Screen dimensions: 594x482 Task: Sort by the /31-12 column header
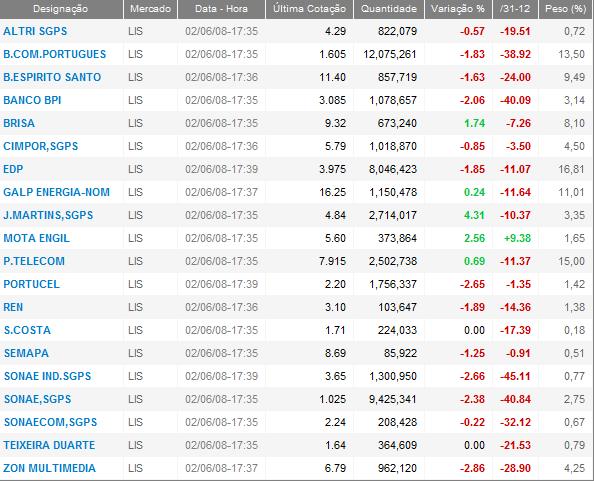tap(514, 9)
